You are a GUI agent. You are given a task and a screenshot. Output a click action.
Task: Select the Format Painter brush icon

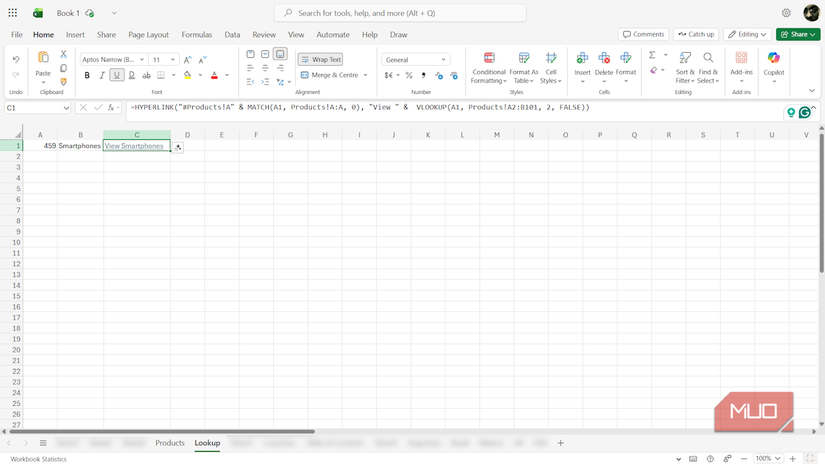pos(63,82)
